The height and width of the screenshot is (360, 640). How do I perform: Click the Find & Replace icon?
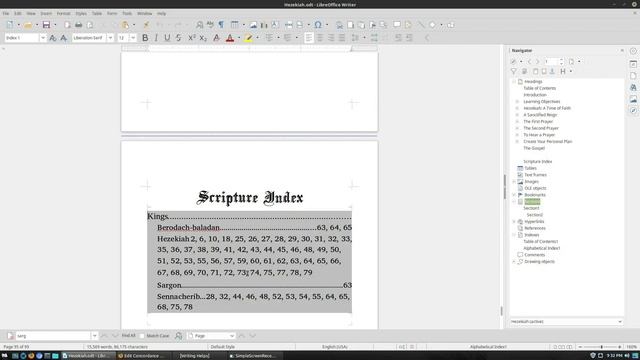coord(200,25)
